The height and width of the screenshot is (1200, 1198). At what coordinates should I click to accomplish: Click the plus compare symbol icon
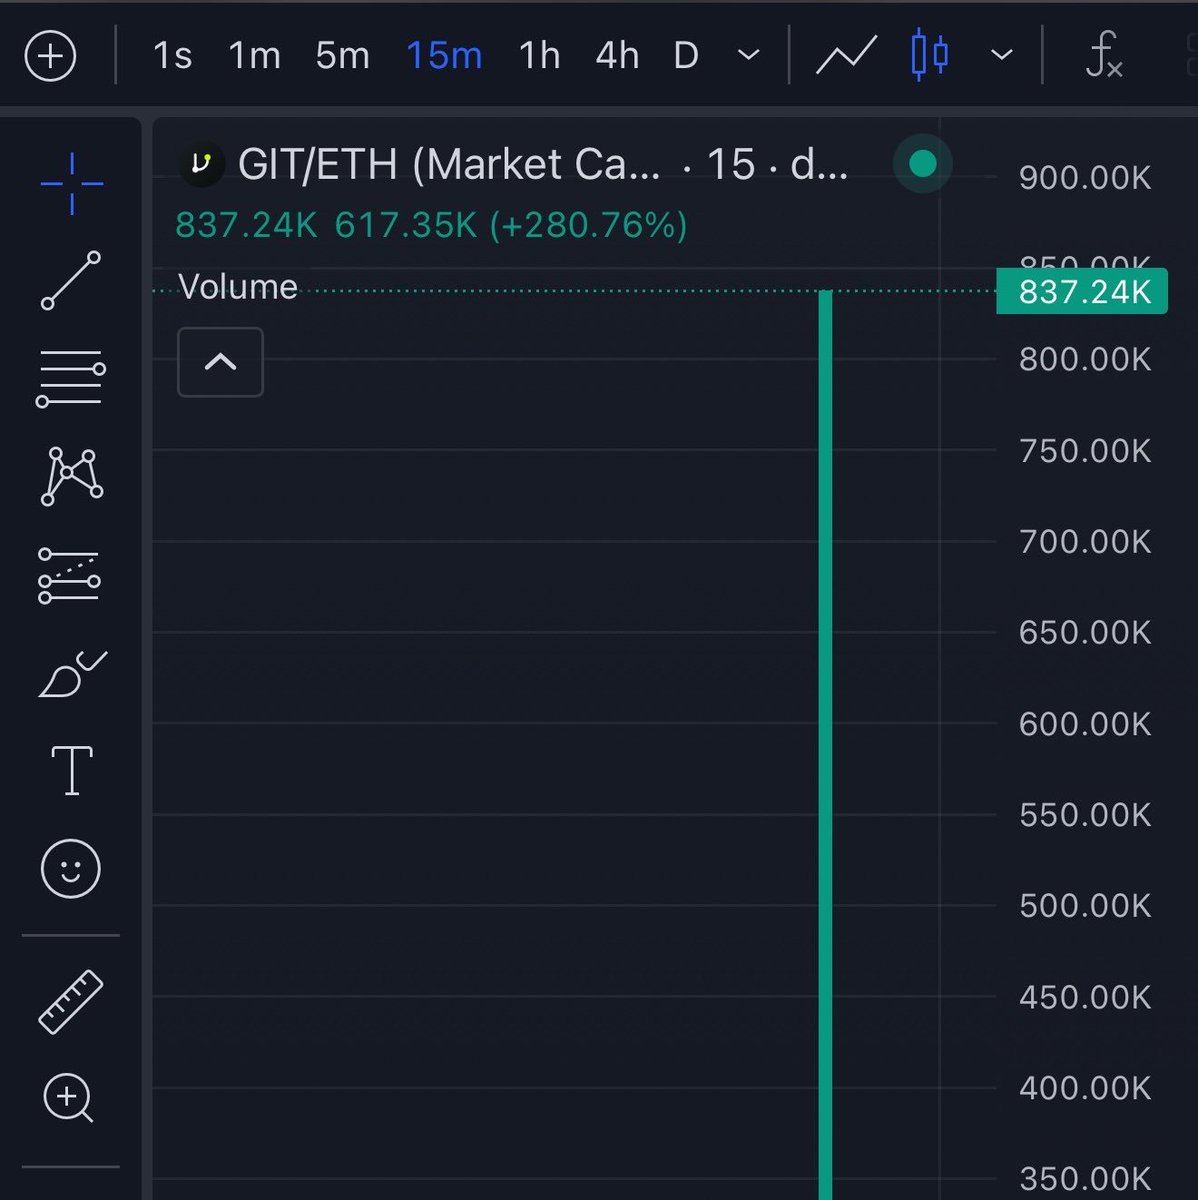50,56
